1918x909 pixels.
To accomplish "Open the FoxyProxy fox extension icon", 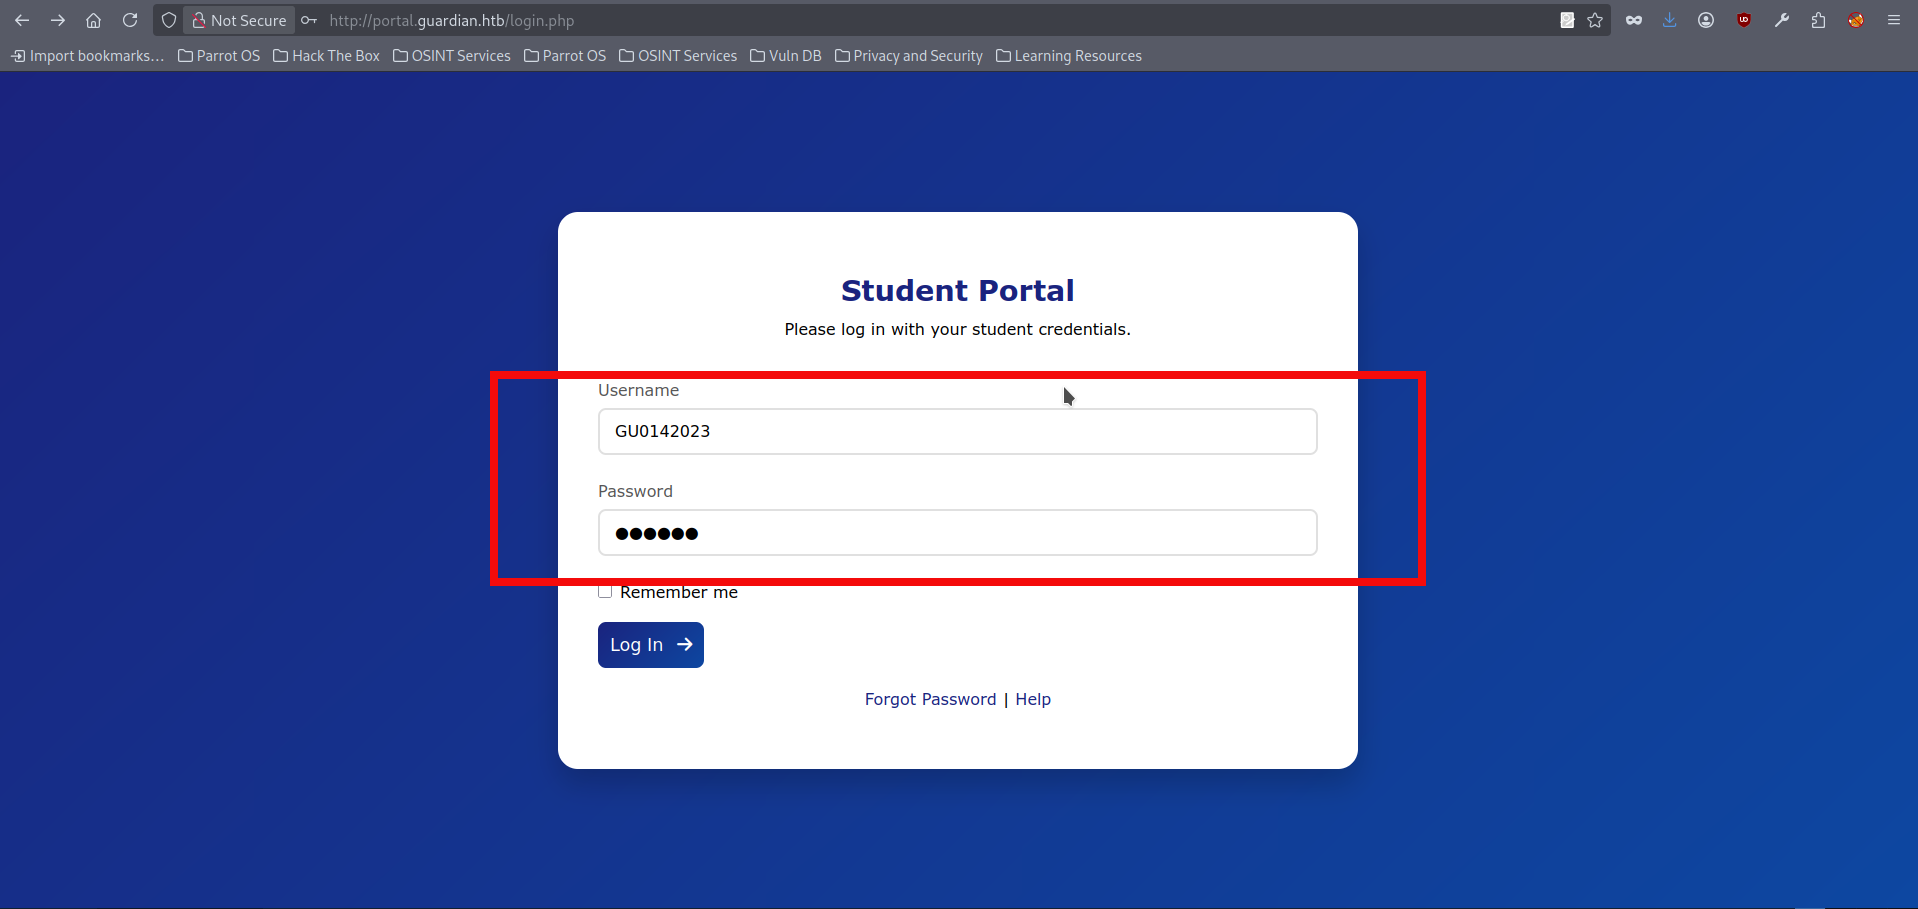I will tap(1856, 20).
